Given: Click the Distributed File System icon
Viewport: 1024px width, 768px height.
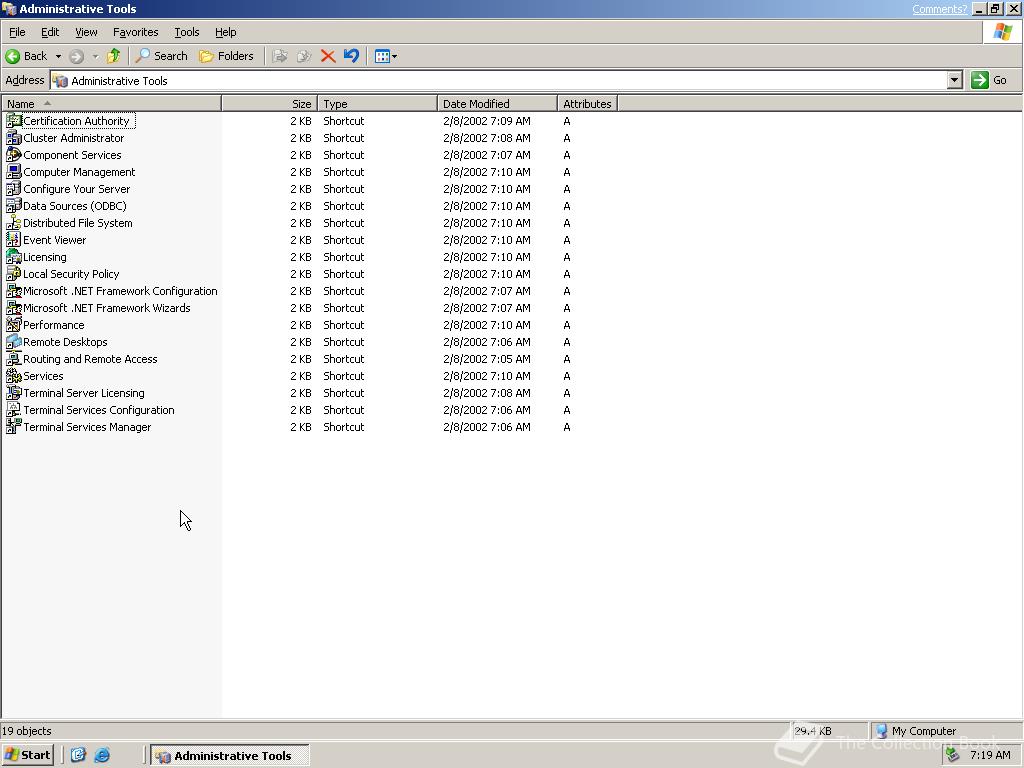Looking at the screenshot, I should [x=14, y=223].
